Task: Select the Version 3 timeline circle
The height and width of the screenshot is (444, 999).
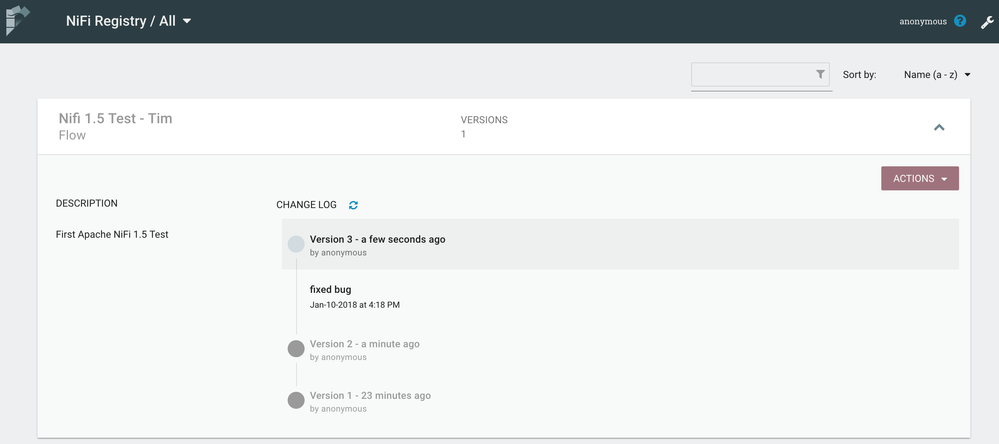Action: coord(296,244)
